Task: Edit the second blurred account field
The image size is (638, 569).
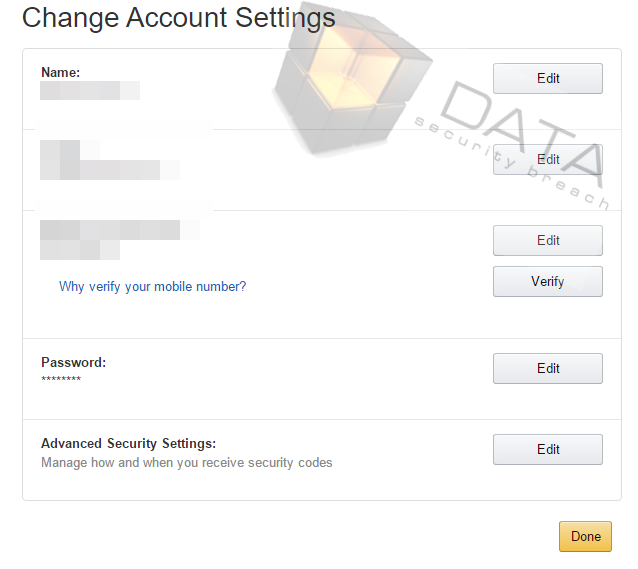Action: pos(548,159)
